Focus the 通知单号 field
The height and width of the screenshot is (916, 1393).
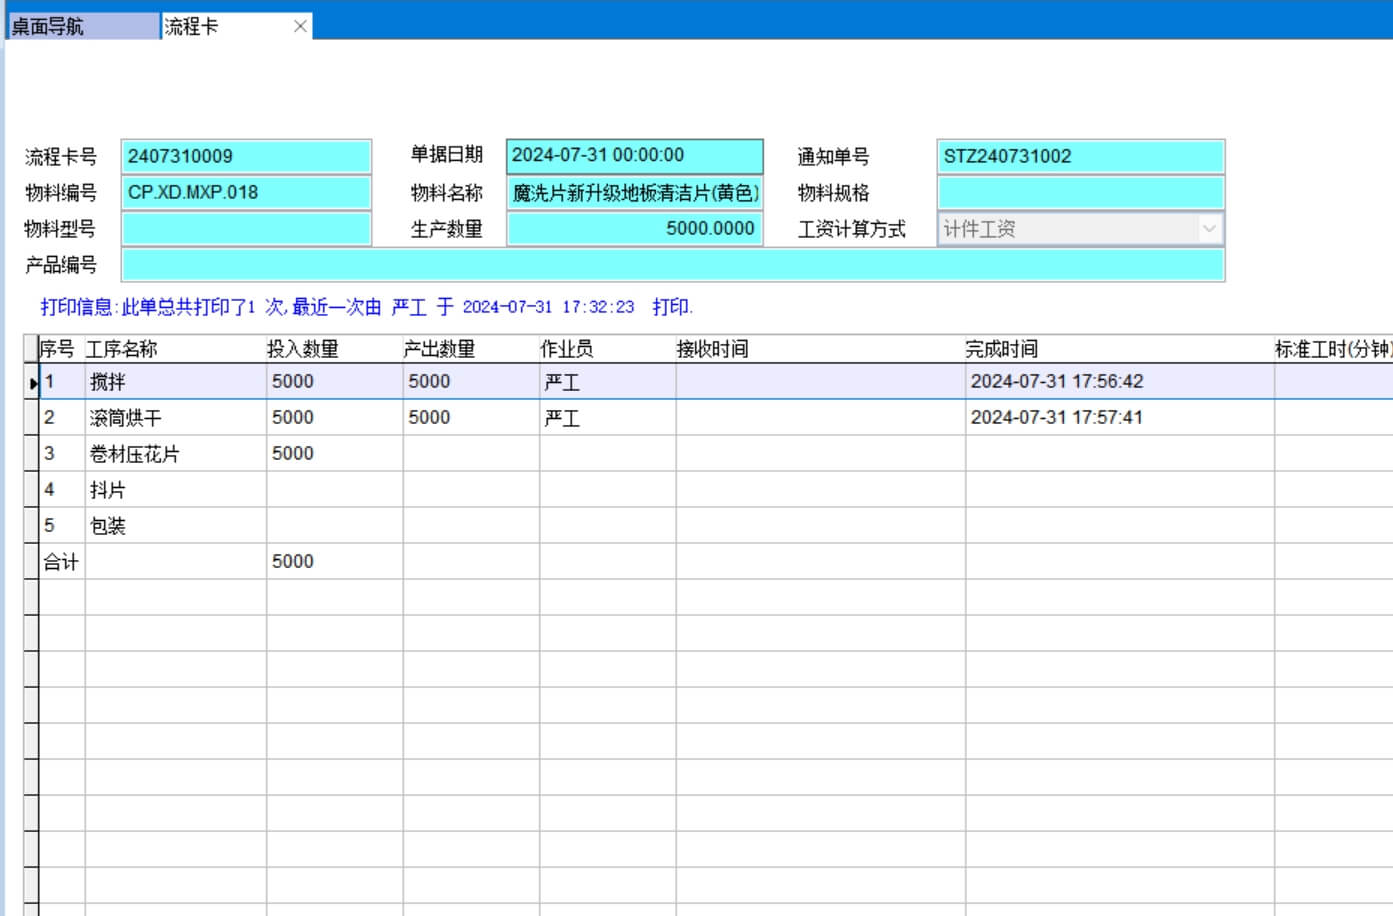pos(1080,156)
